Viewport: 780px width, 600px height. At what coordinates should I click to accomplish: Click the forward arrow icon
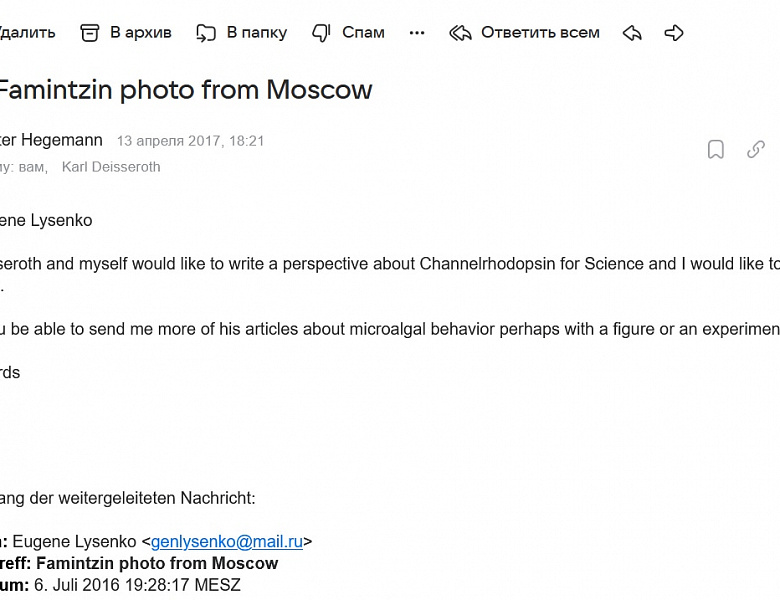[674, 33]
